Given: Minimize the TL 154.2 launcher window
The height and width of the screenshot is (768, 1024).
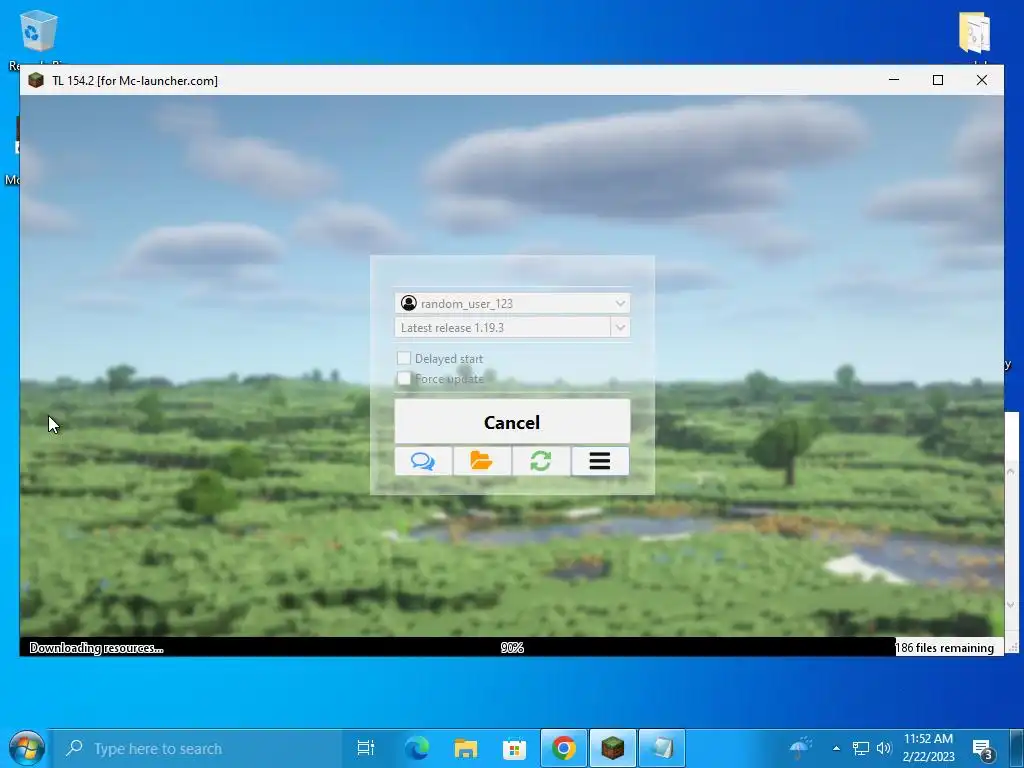Looking at the screenshot, I should click(894, 80).
